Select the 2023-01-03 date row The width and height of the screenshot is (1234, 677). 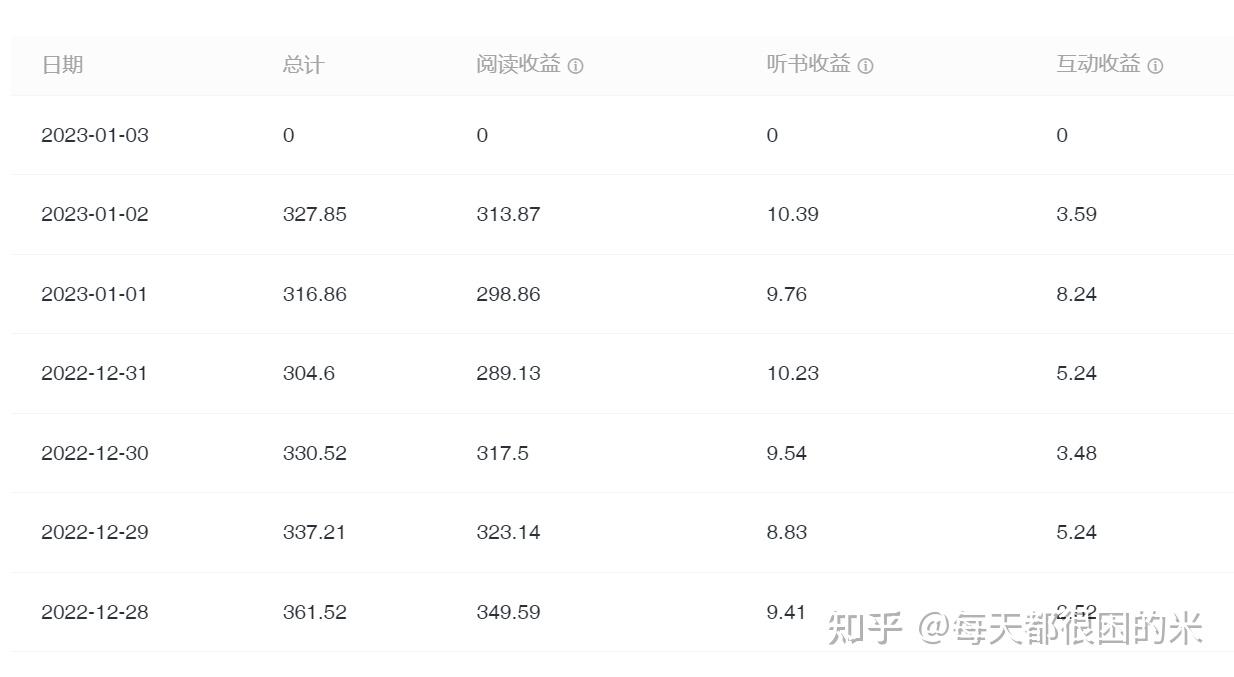94,135
